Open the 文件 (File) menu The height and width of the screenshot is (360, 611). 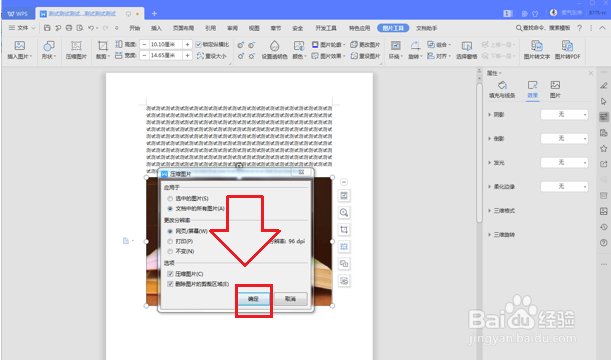pos(22,28)
